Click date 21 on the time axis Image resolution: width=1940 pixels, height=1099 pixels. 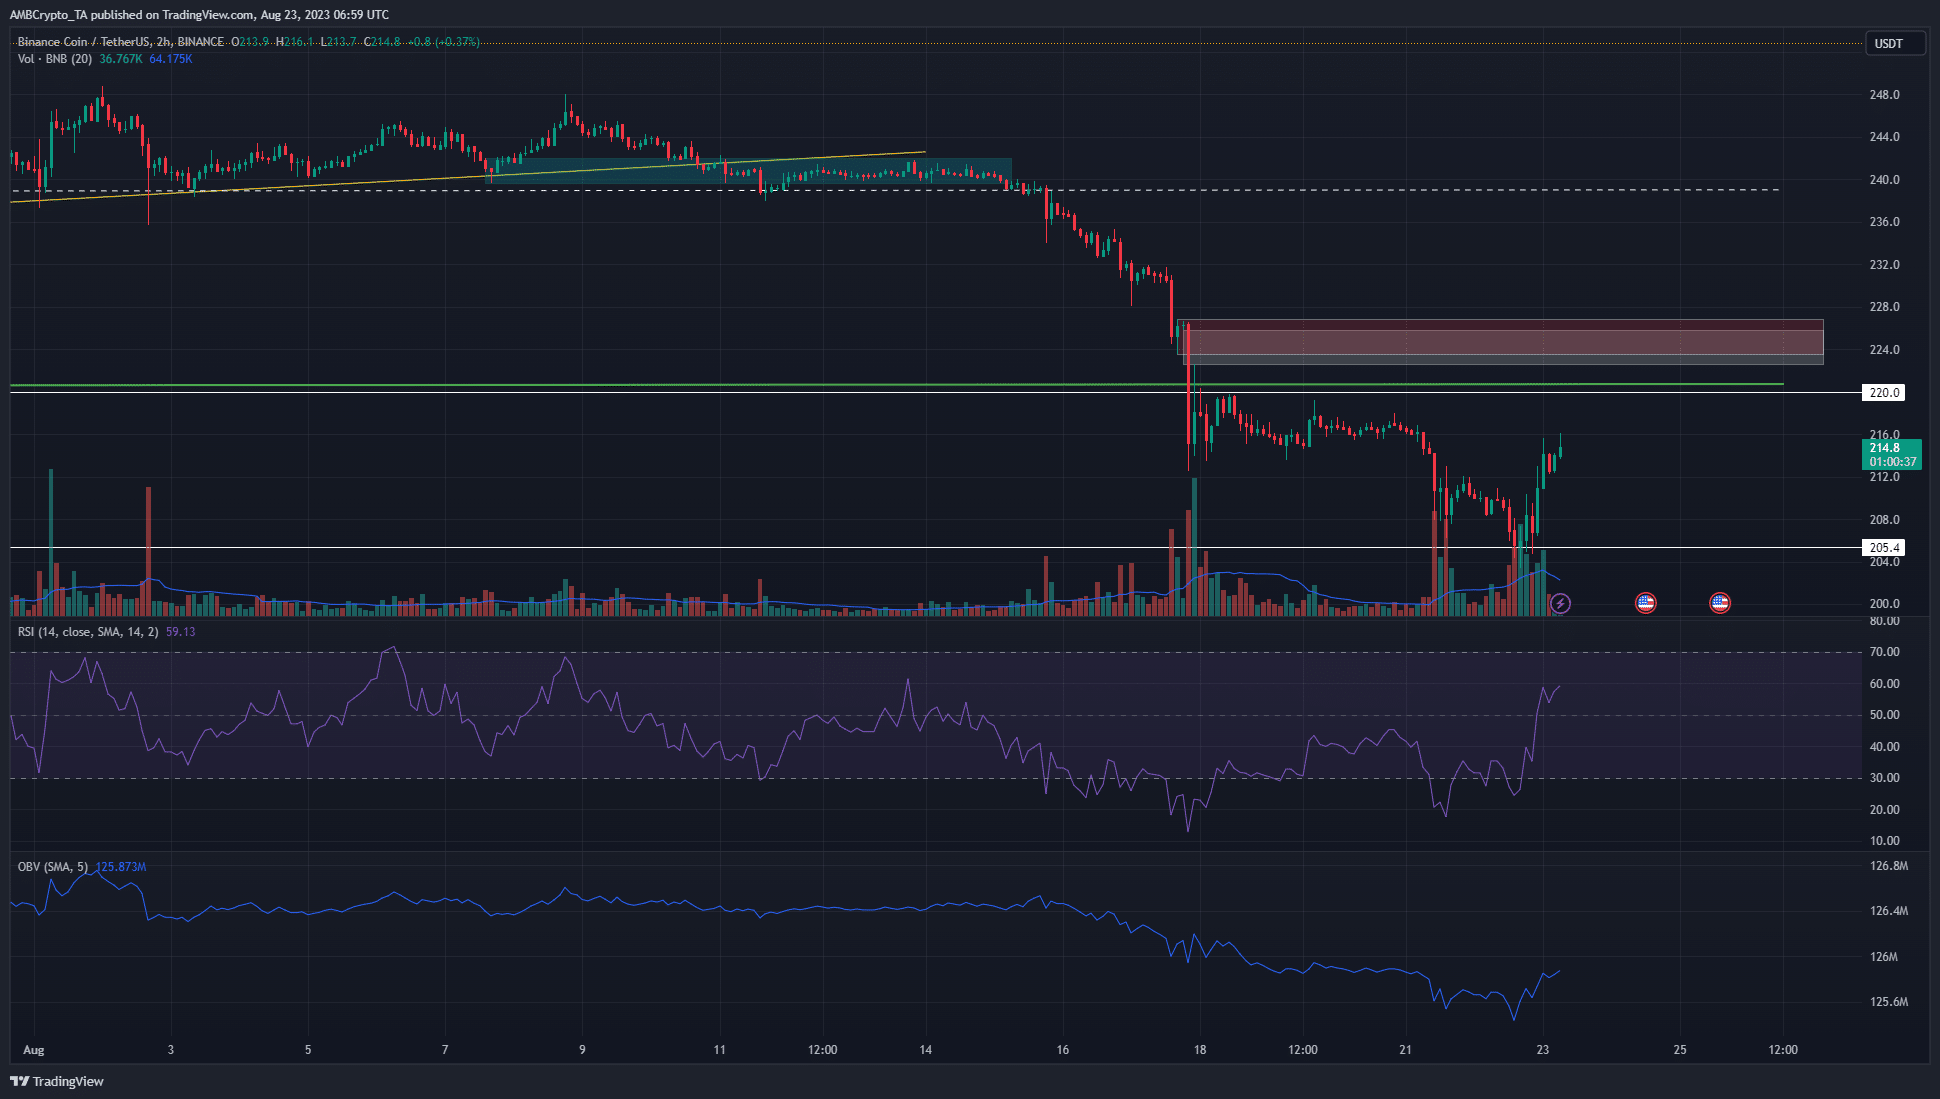(x=1406, y=1050)
